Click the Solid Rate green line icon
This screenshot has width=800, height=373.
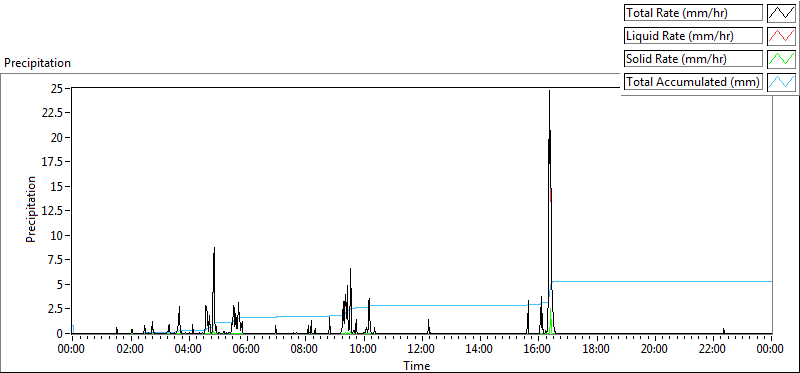click(781, 58)
